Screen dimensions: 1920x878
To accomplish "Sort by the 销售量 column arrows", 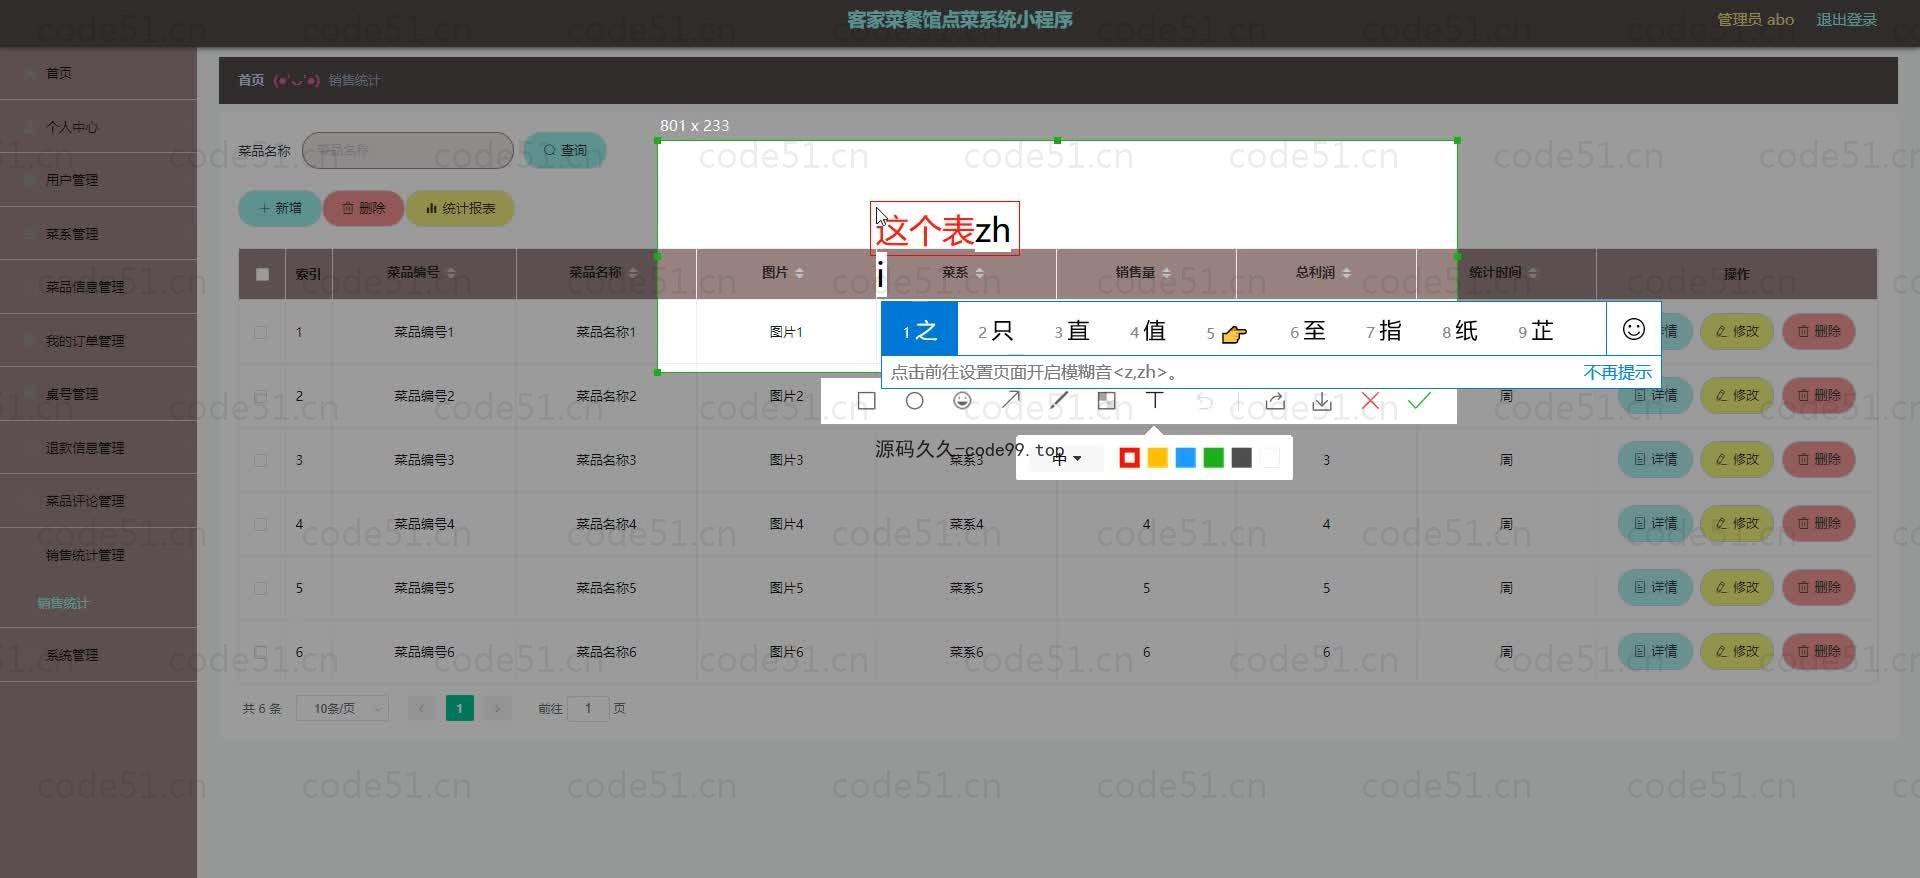I will point(1167,273).
